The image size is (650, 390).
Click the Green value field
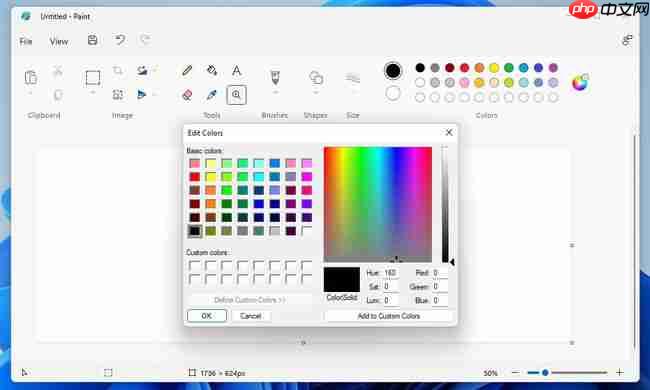point(440,286)
